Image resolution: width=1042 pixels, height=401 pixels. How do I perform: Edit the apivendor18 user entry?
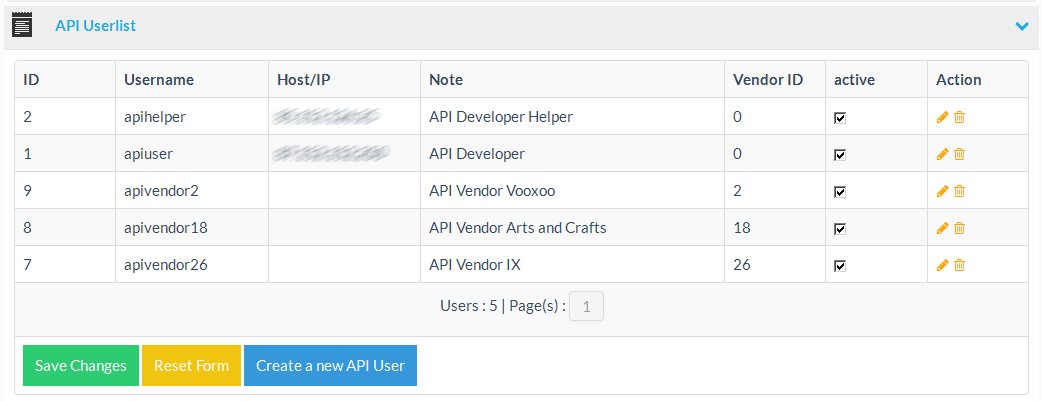(x=941, y=228)
